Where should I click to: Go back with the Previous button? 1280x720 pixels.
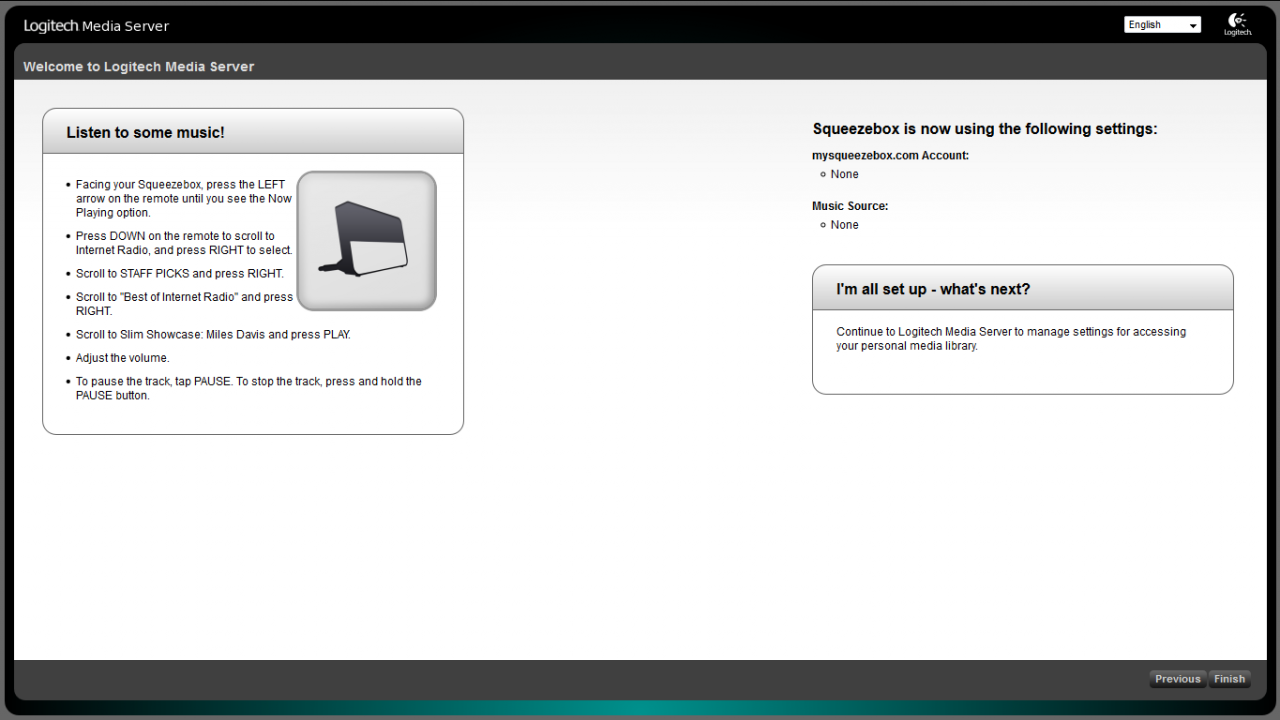click(x=1177, y=679)
